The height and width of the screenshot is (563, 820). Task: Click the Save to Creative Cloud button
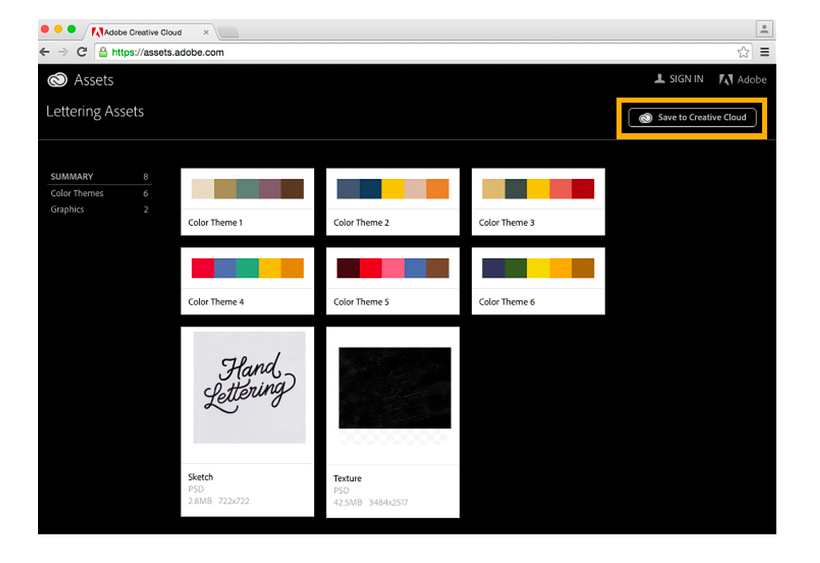pos(693,117)
